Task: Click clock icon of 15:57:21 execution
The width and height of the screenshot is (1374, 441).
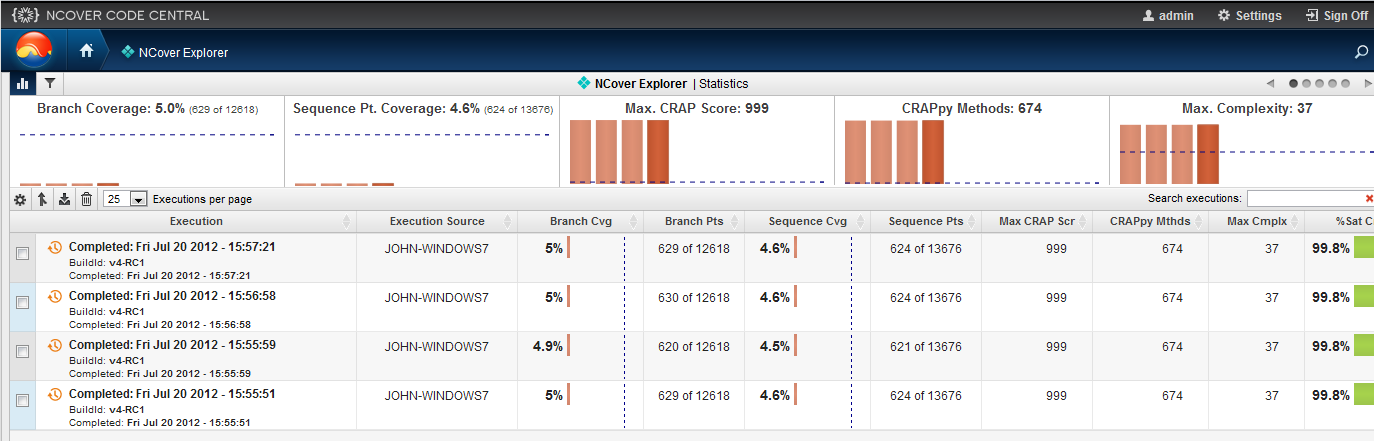Action: click(x=56, y=247)
